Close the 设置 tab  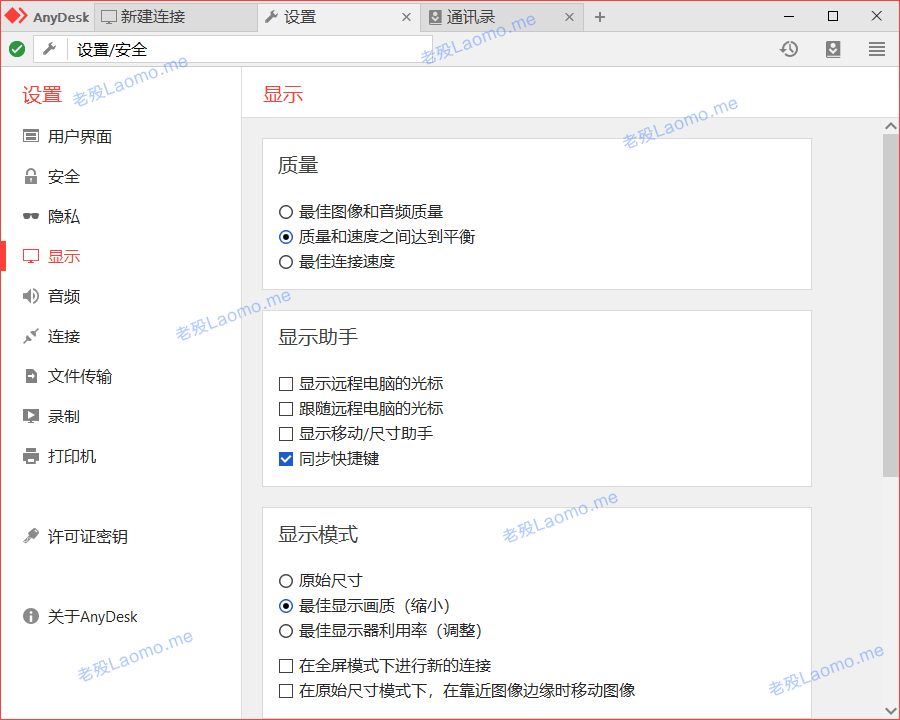click(x=406, y=17)
